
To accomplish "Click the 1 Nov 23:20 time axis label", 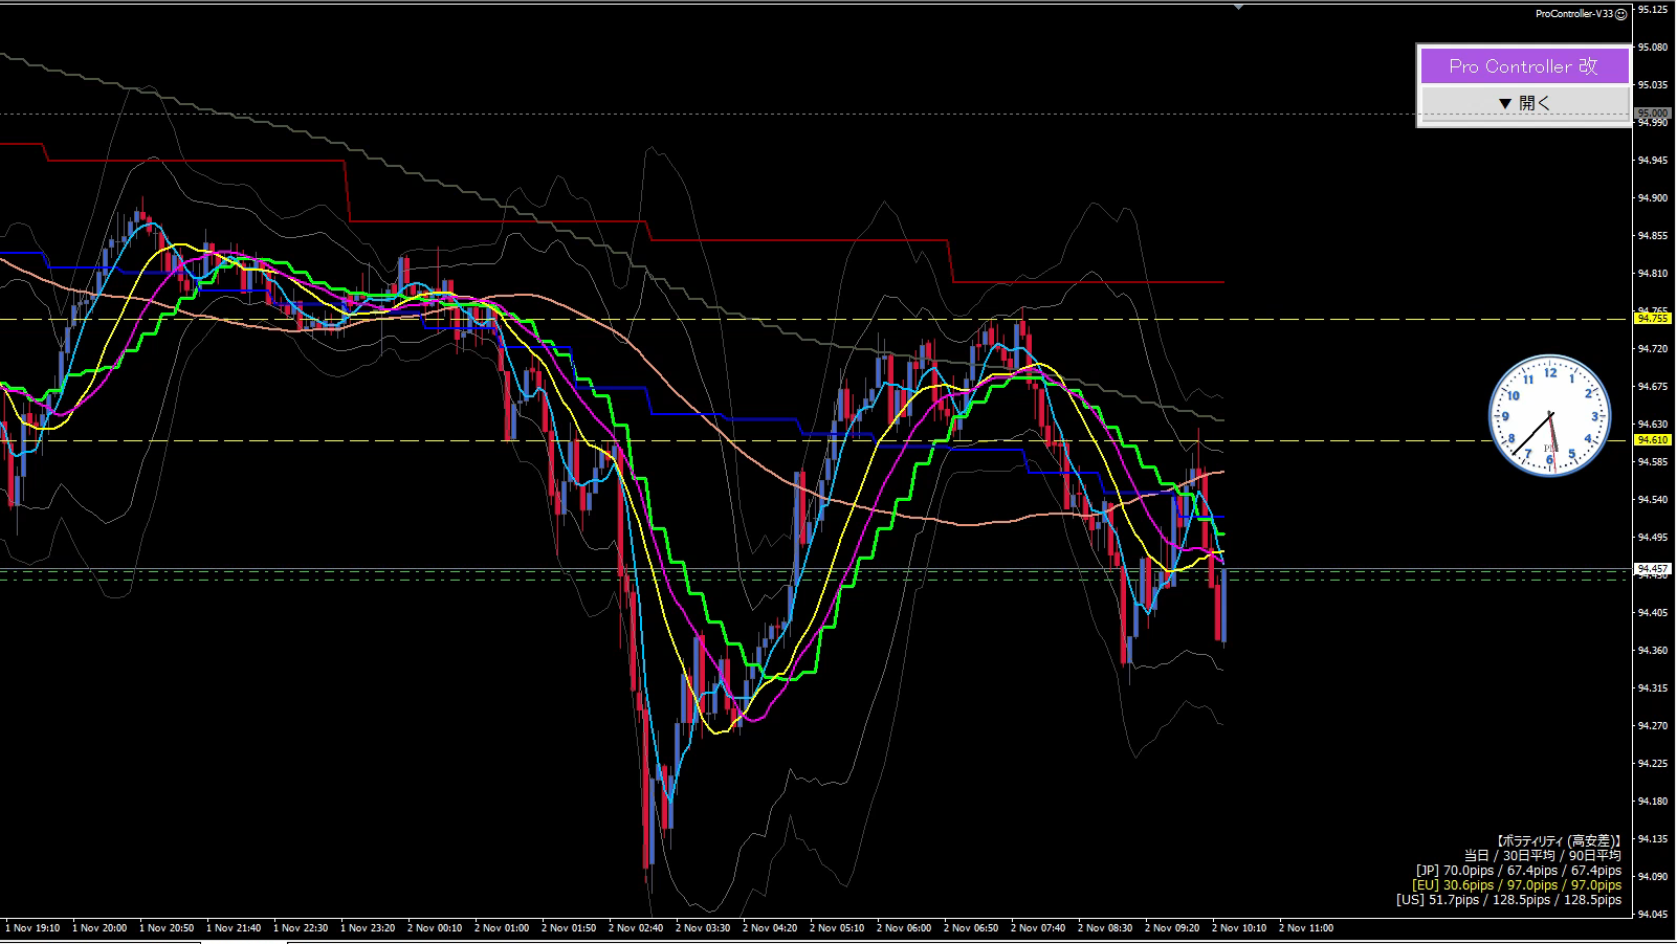I will coord(367,928).
